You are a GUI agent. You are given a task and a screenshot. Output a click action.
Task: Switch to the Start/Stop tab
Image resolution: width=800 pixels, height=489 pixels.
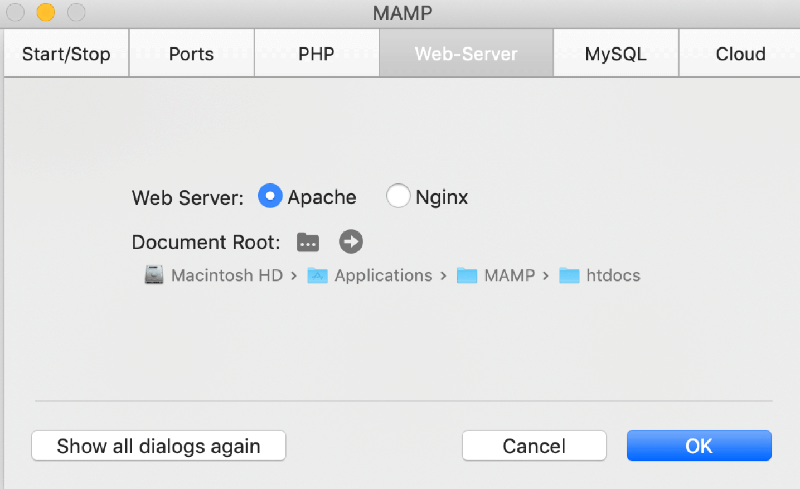click(66, 53)
